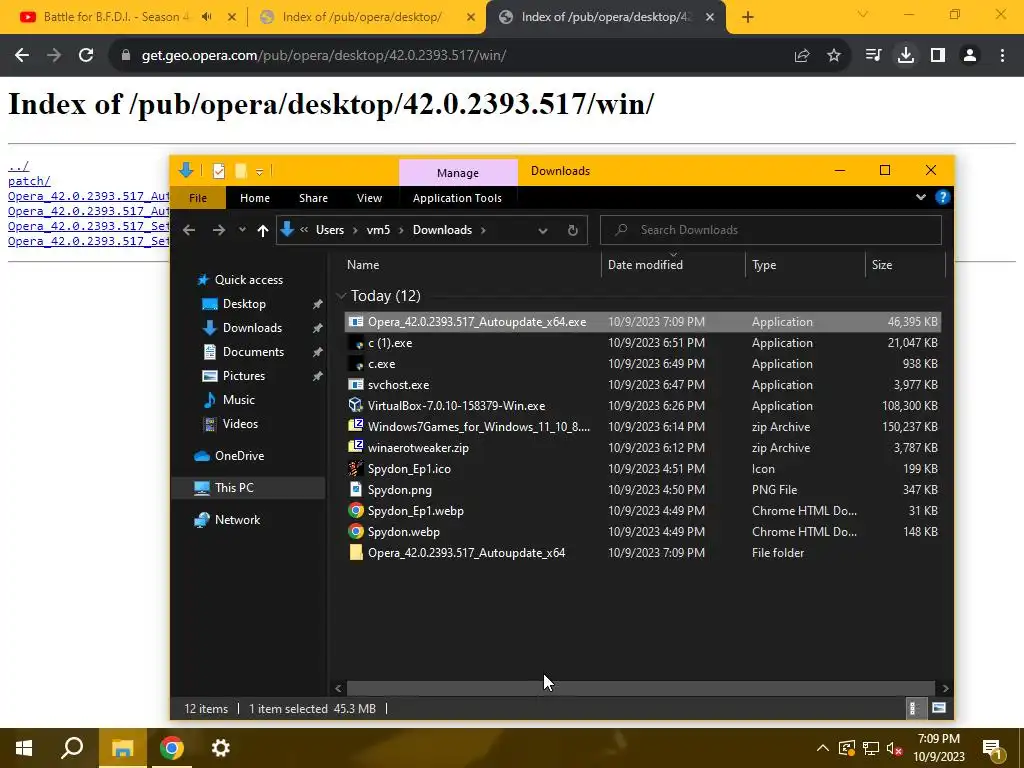This screenshot has height=768, width=1024.
Task: Open the File tab in Explorer
Action: (x=198, y=198)
